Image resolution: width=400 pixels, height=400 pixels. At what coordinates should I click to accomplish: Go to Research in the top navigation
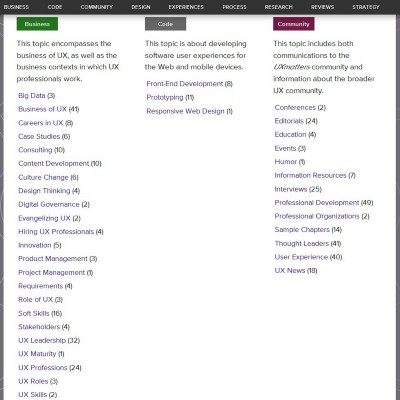(x=279, y=7)
